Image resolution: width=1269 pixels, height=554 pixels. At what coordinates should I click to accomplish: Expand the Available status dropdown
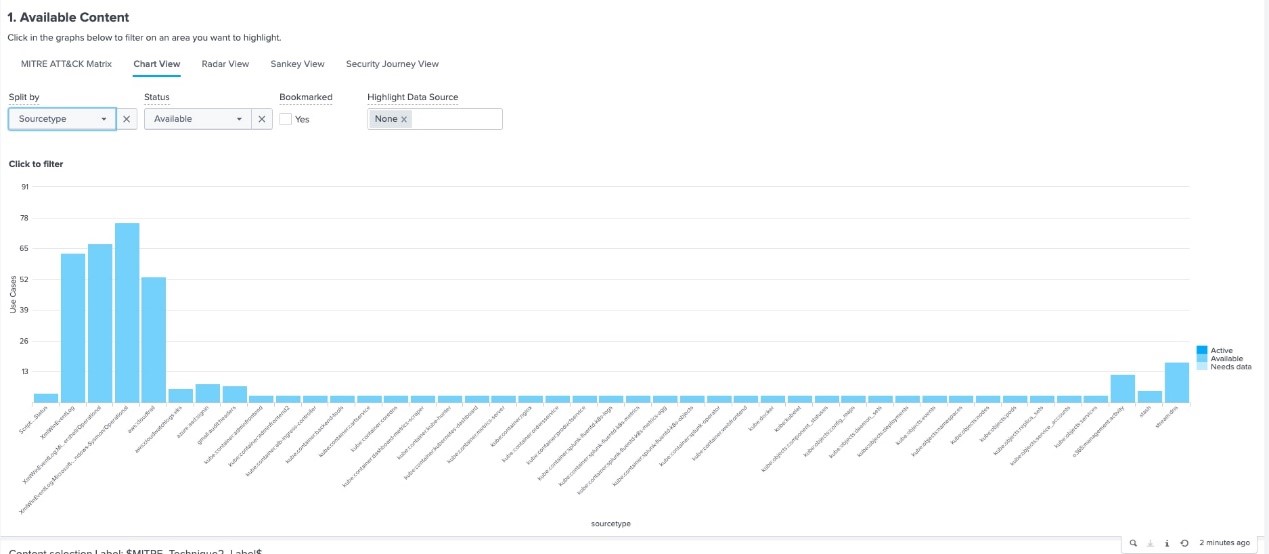197,119
